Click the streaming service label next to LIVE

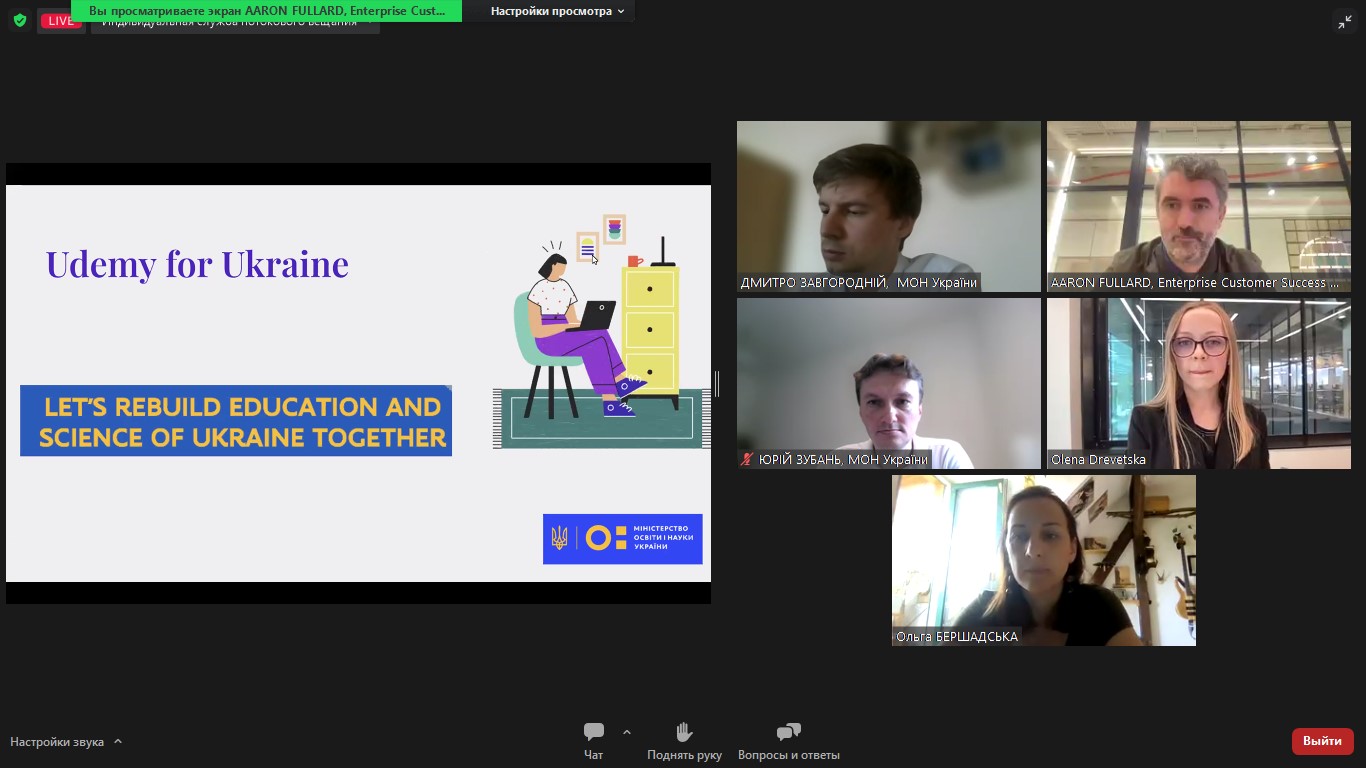click(235, 24)
